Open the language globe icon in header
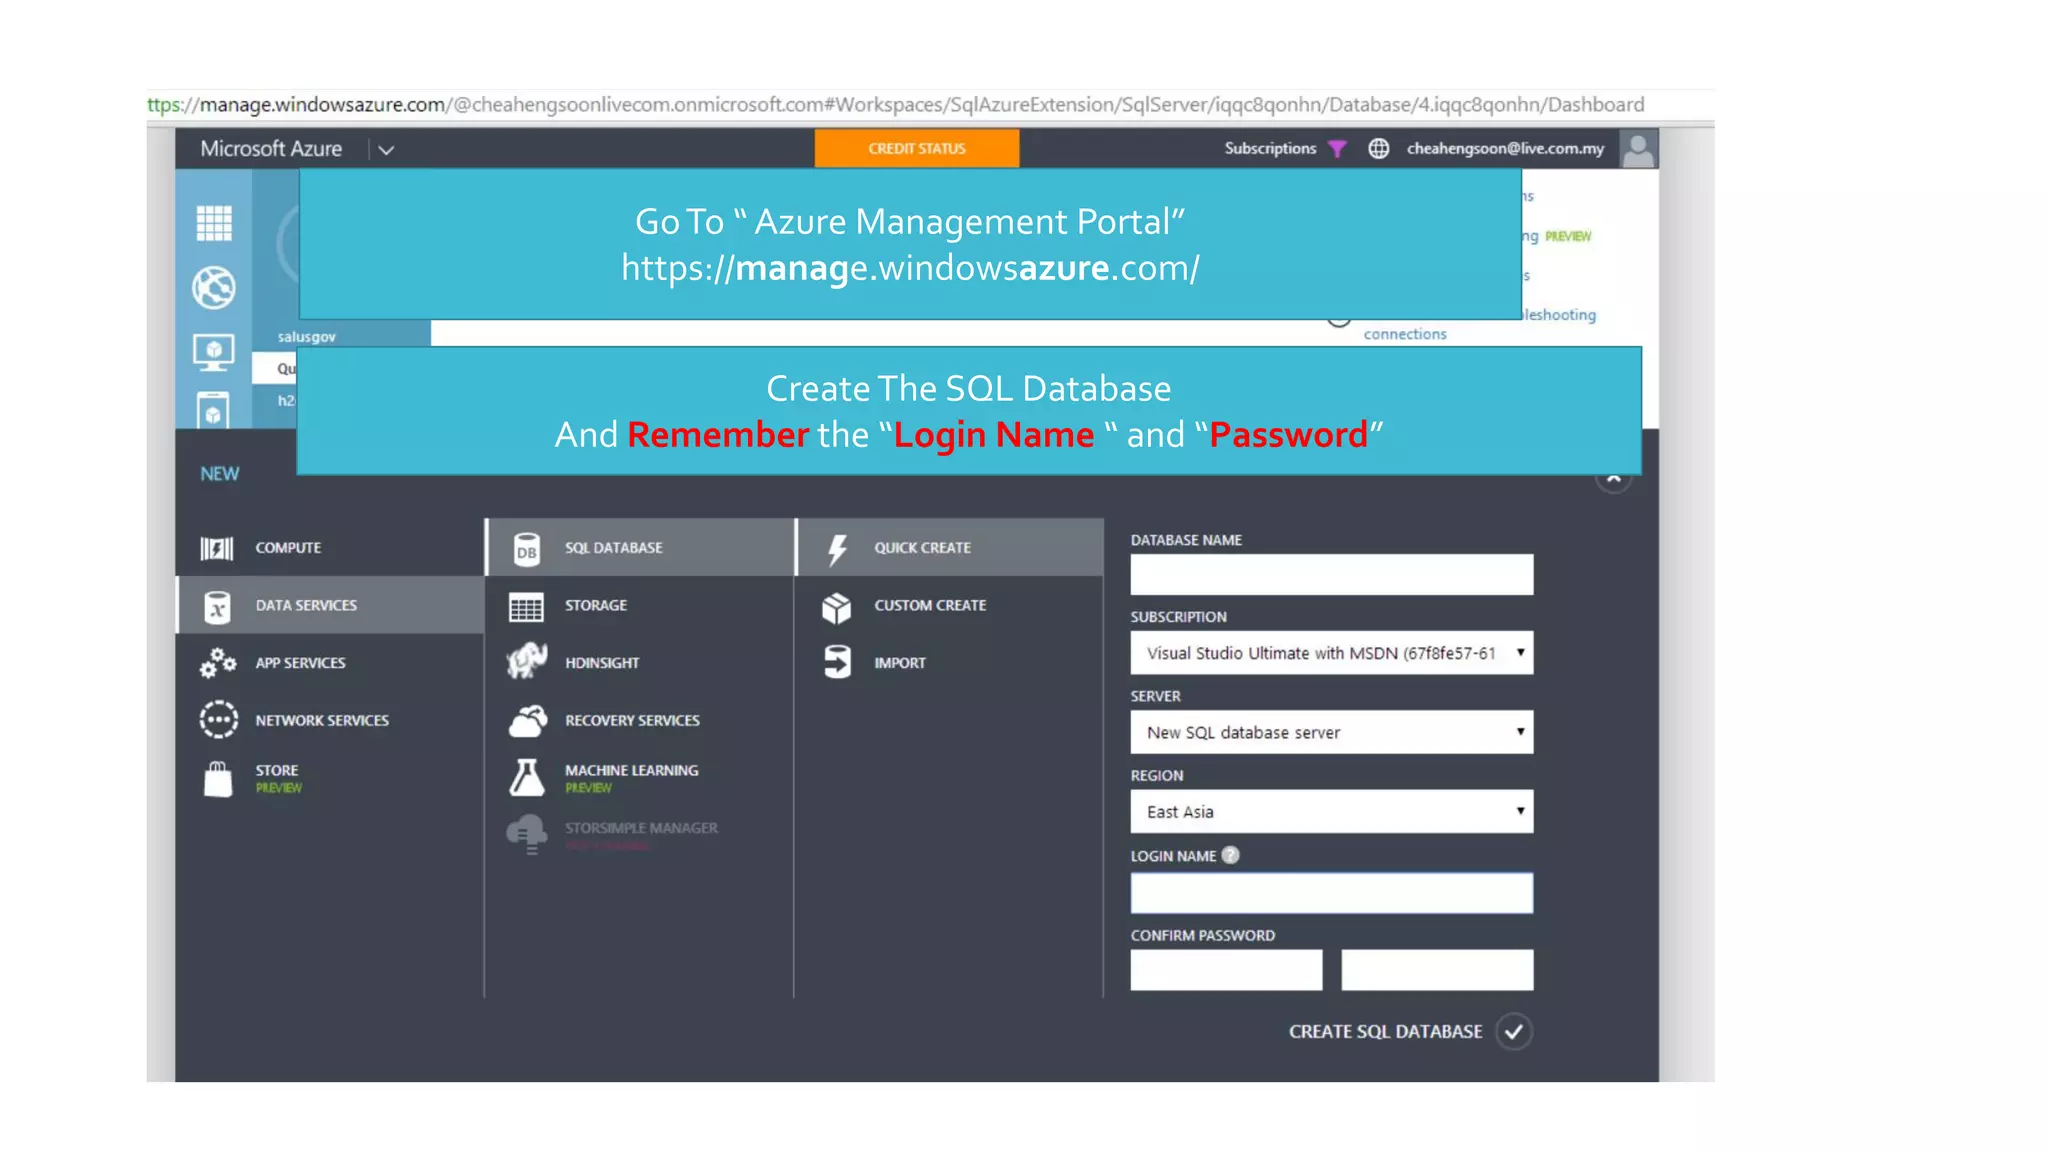The height and width of the screenshot is (1152, 2048). 1378,149
